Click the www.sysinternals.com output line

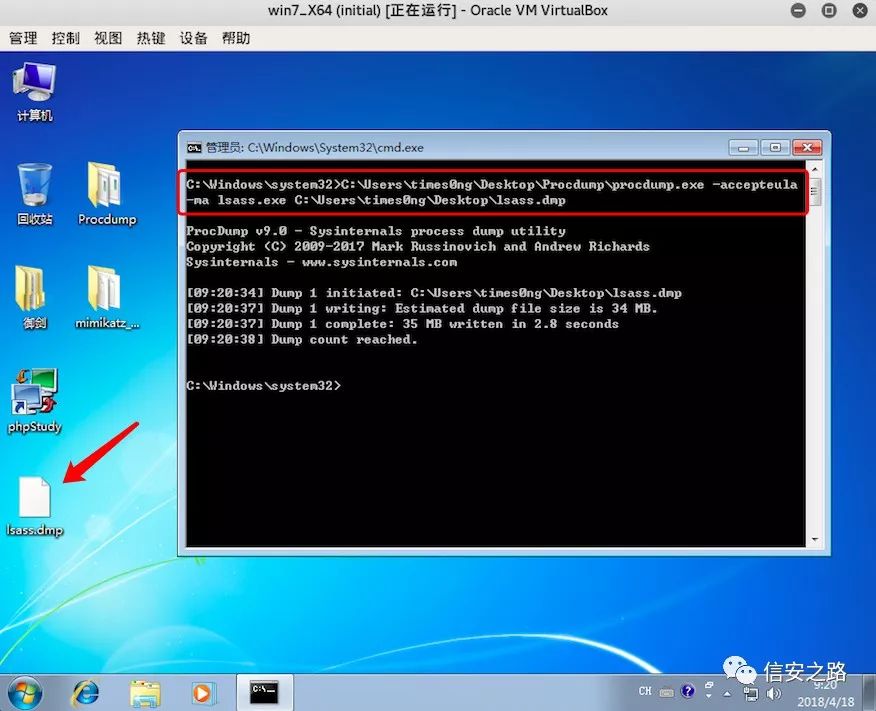tap(321, 263)
